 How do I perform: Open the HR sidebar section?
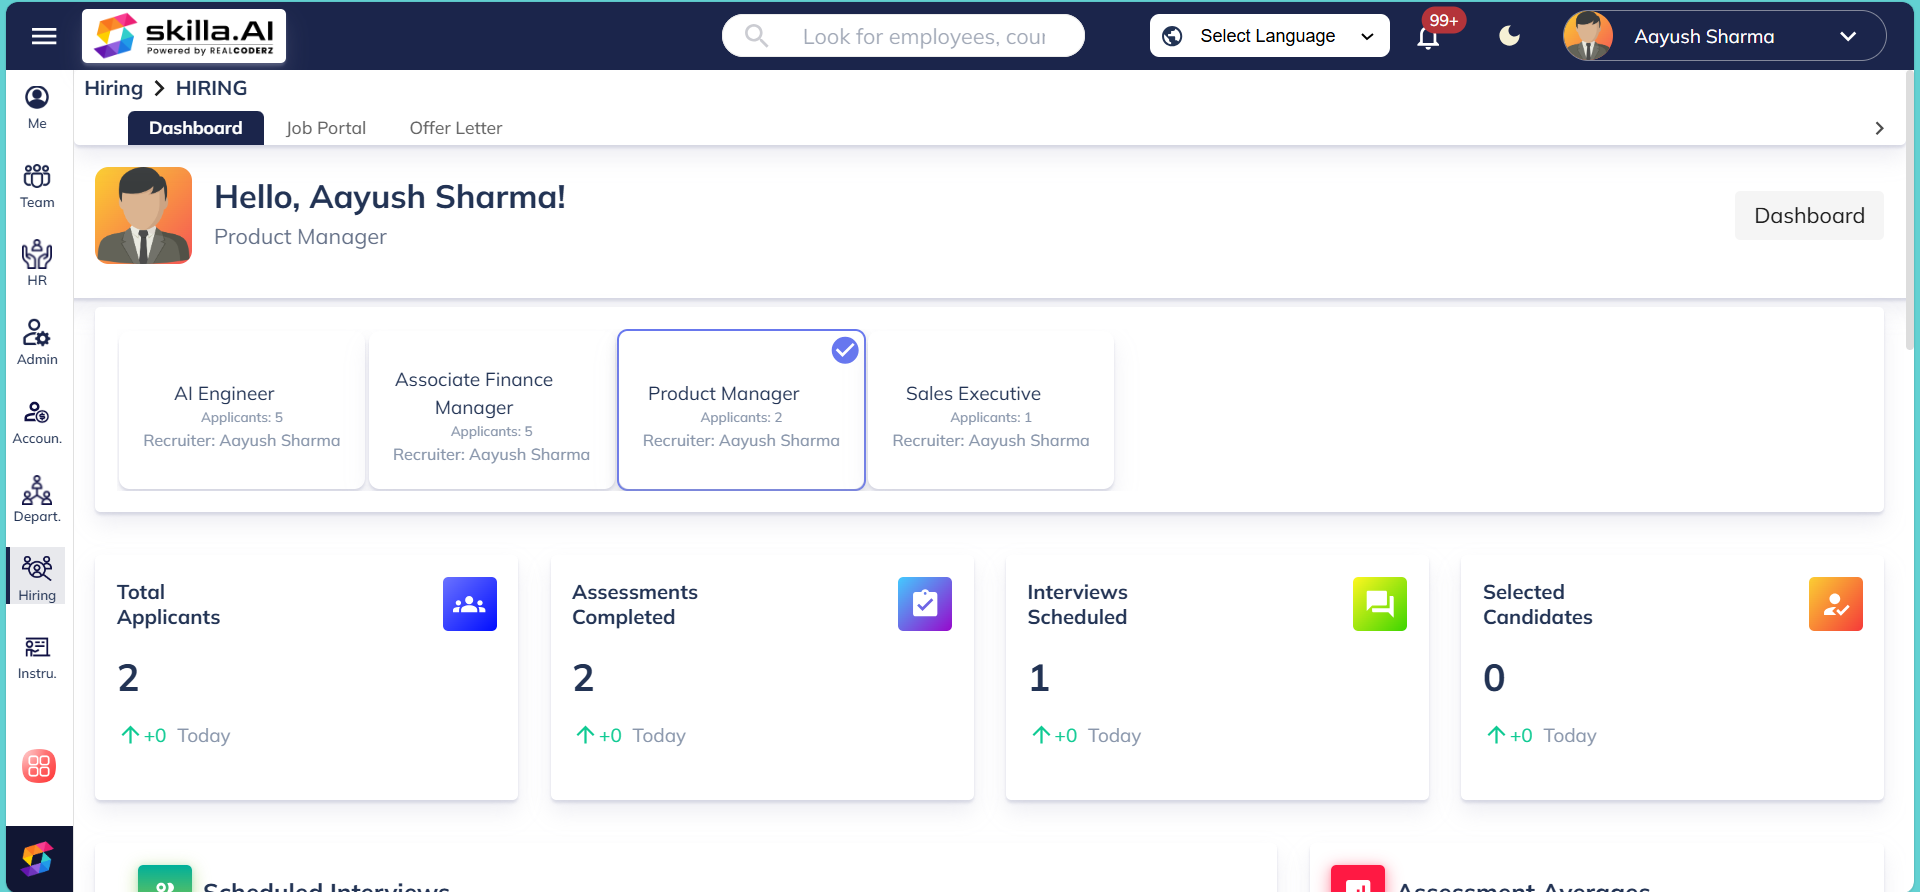37,264
